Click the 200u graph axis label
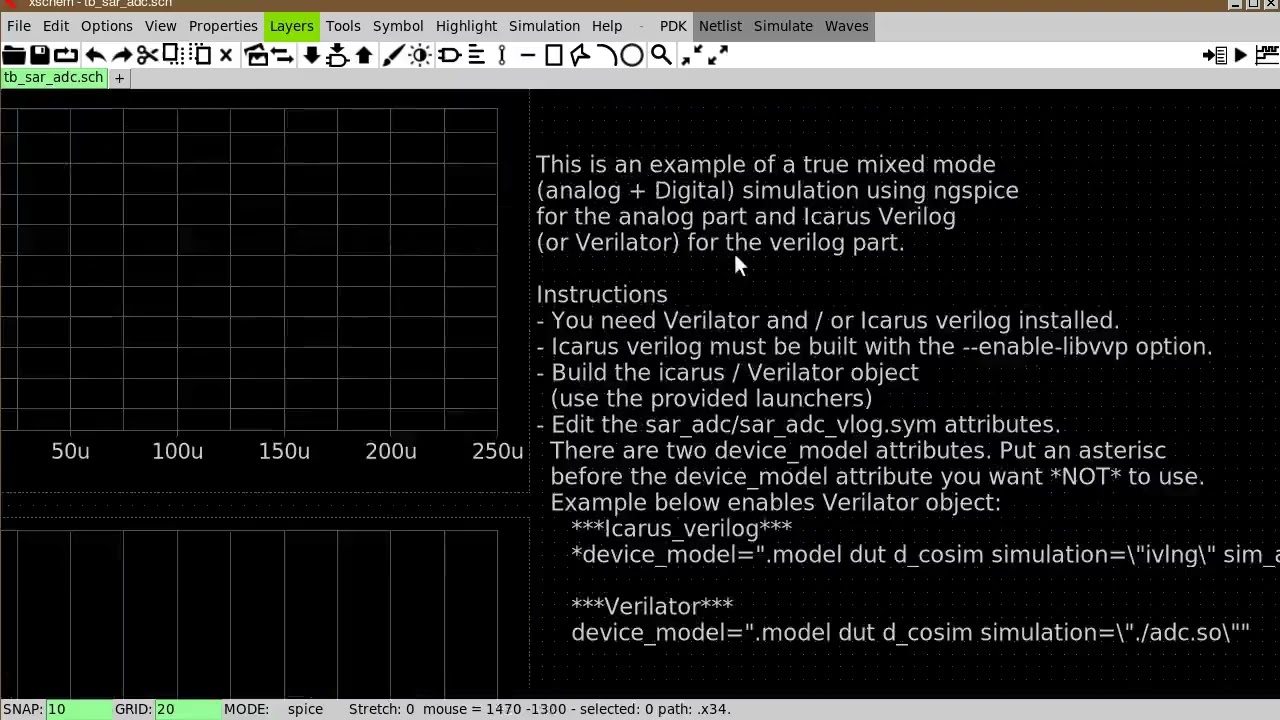The image size is (1280, 720). (391, 452)
